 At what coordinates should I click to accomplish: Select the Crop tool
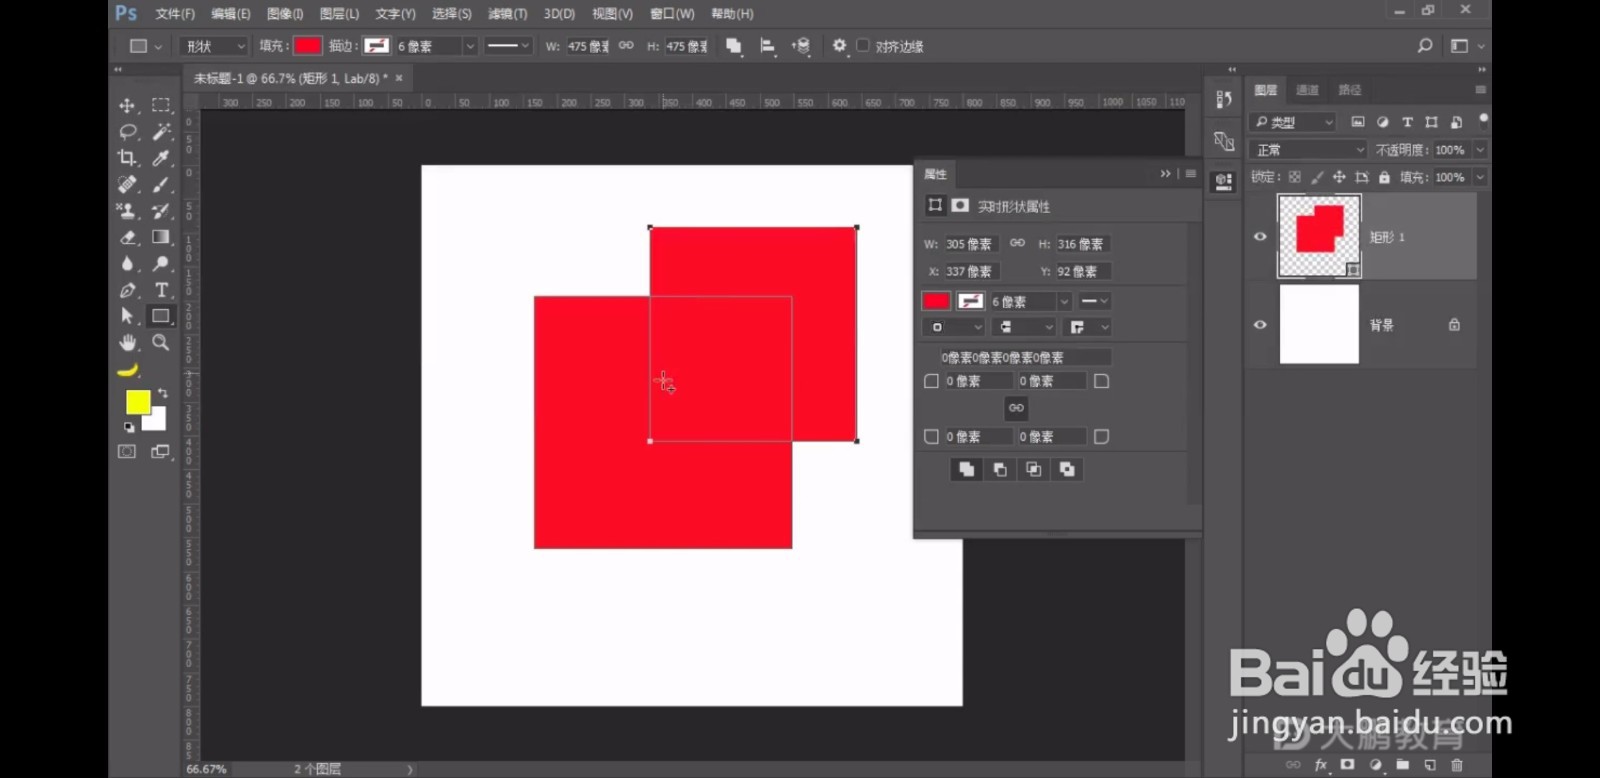coord(127,157)
